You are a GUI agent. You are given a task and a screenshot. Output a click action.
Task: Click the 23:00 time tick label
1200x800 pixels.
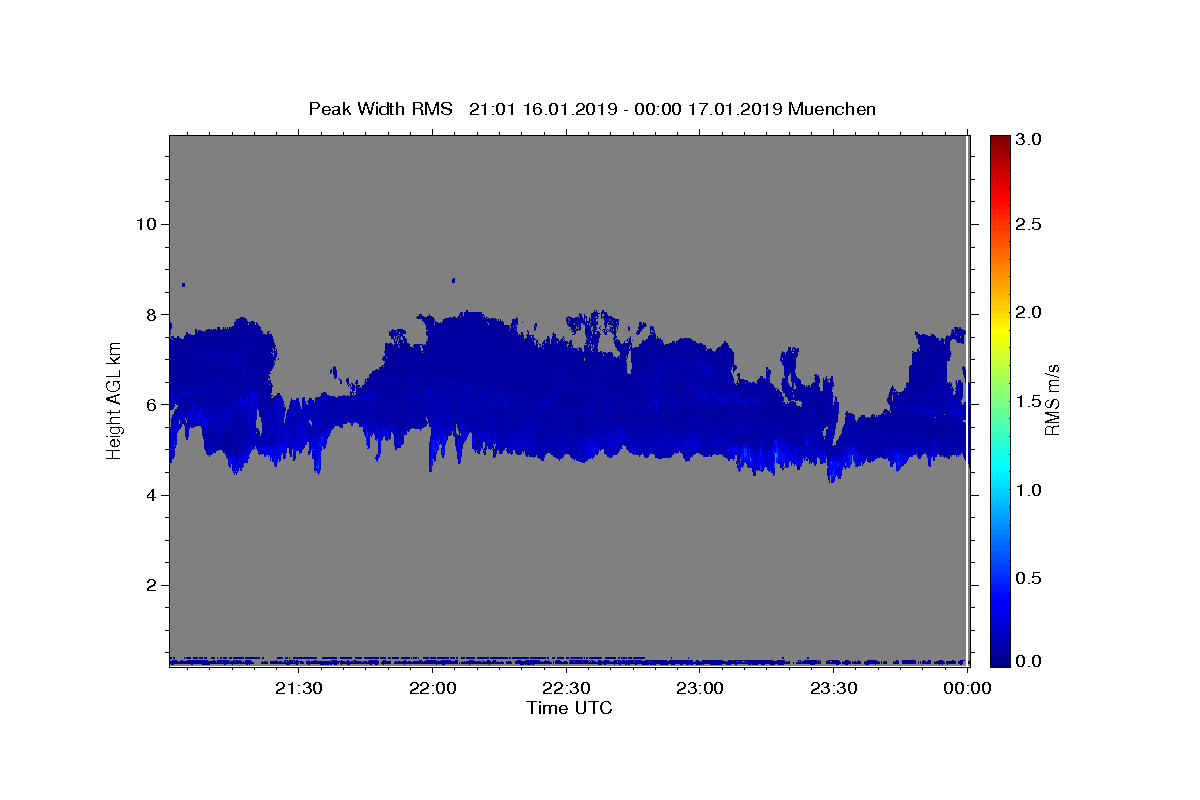tap(700, 688)
